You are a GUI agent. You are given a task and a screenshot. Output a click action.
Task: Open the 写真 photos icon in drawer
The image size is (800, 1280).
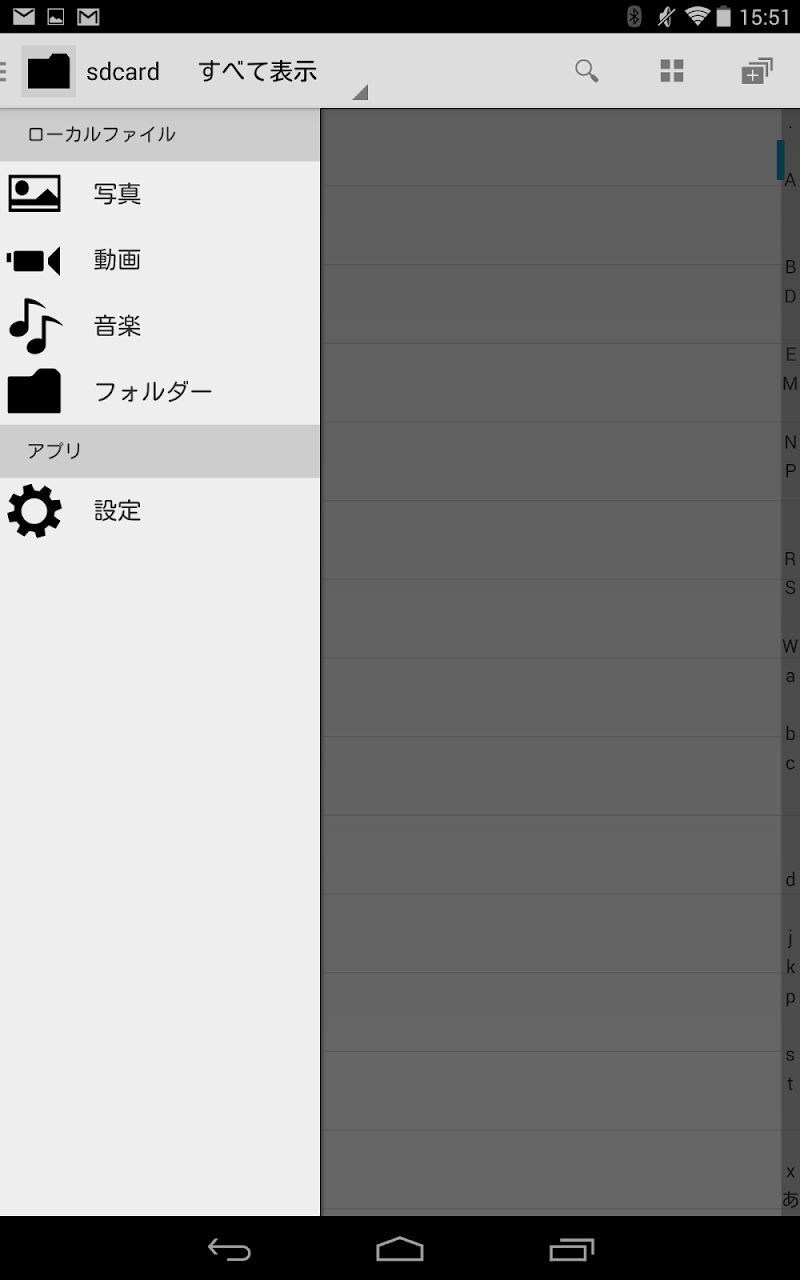(x=34, y=193)
